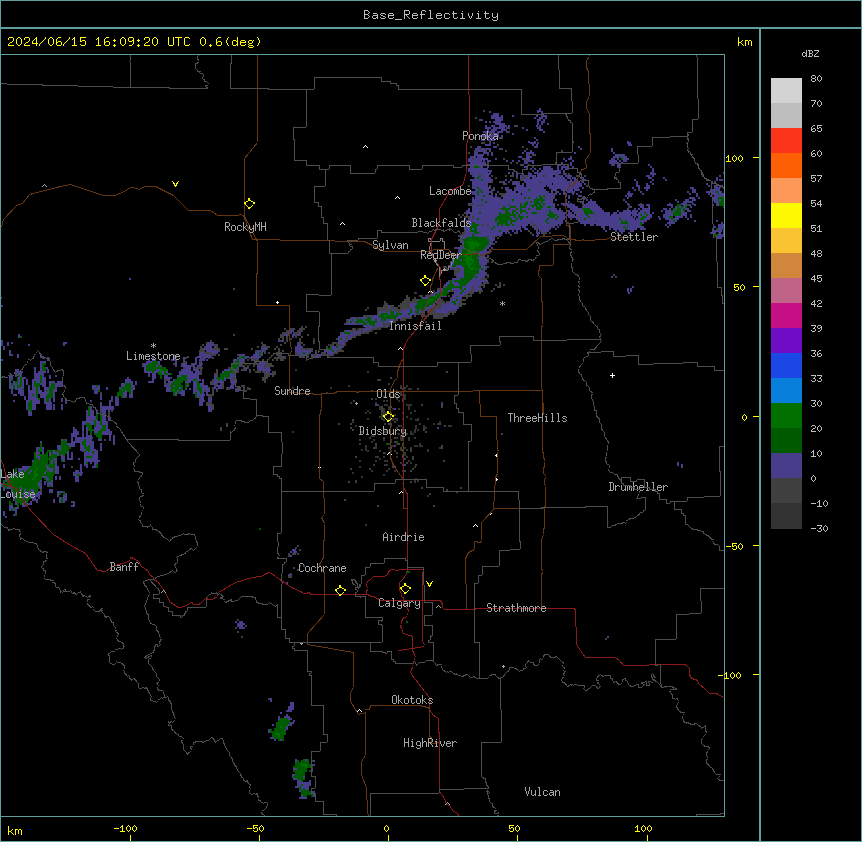This screenshot has height=842, width=862.
Task: Click the Okotoks town label
Action: [412, 700]
